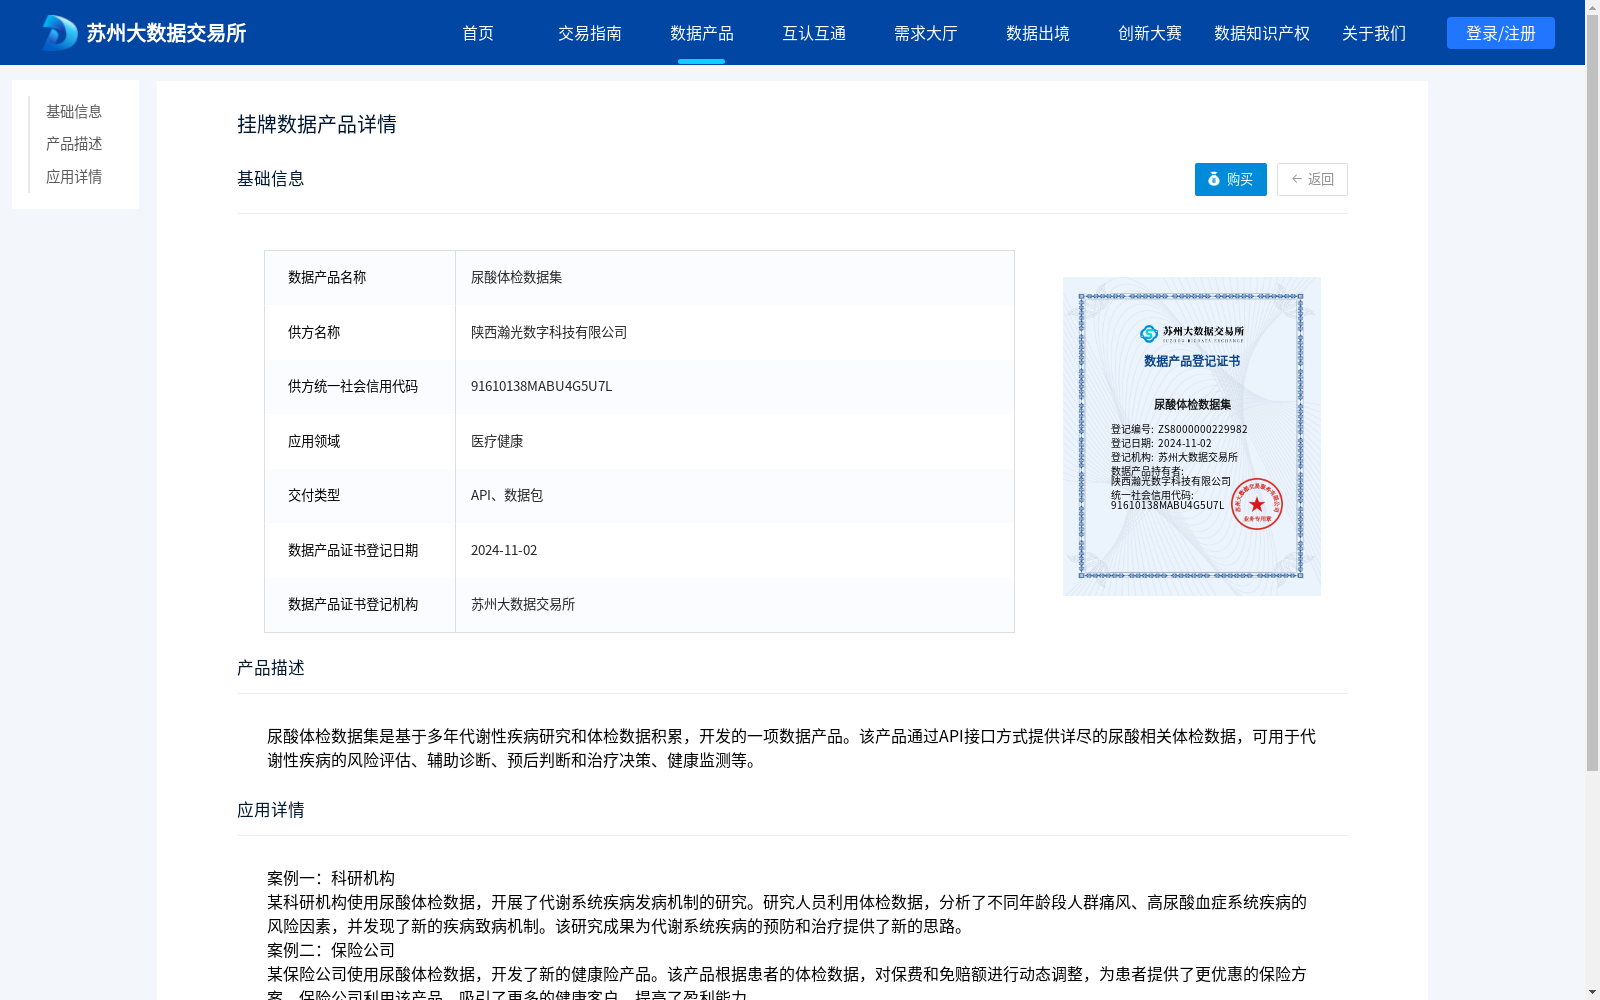
Task: Click the 案例二：保险公司 text
Action: pos(331,950)
